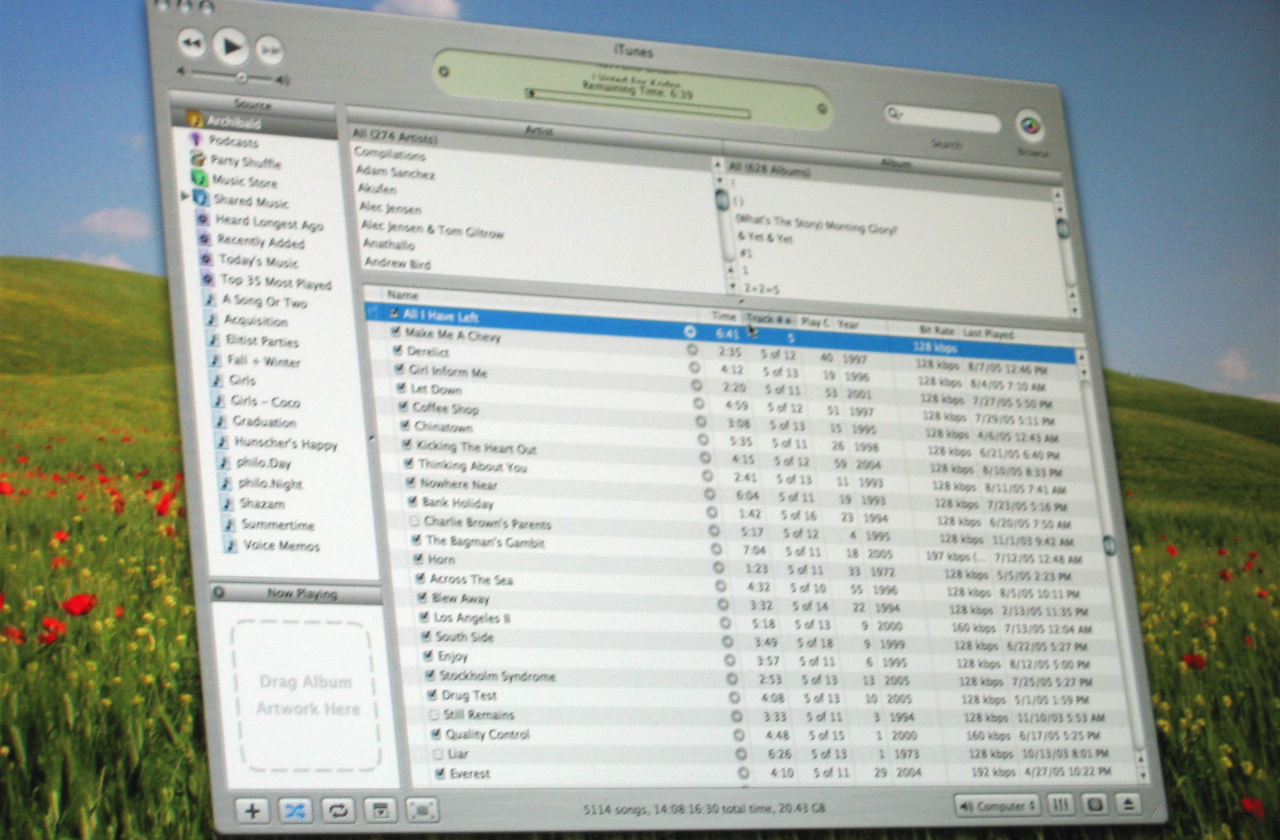1280x840 pixels.
Task: Select Andrew Bird in artist list
Action: point(398,262)
